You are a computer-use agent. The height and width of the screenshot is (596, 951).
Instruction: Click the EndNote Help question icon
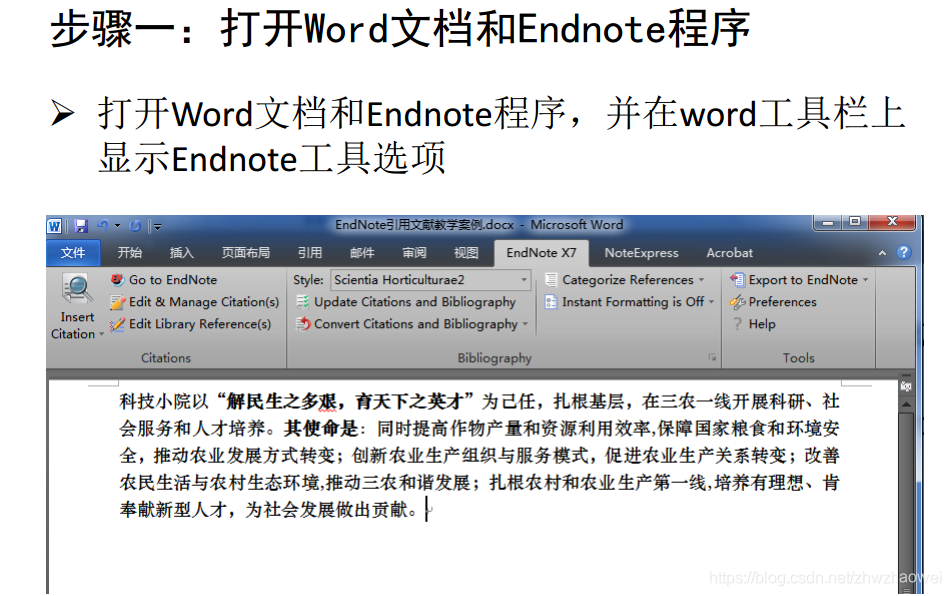coord(737,324)
